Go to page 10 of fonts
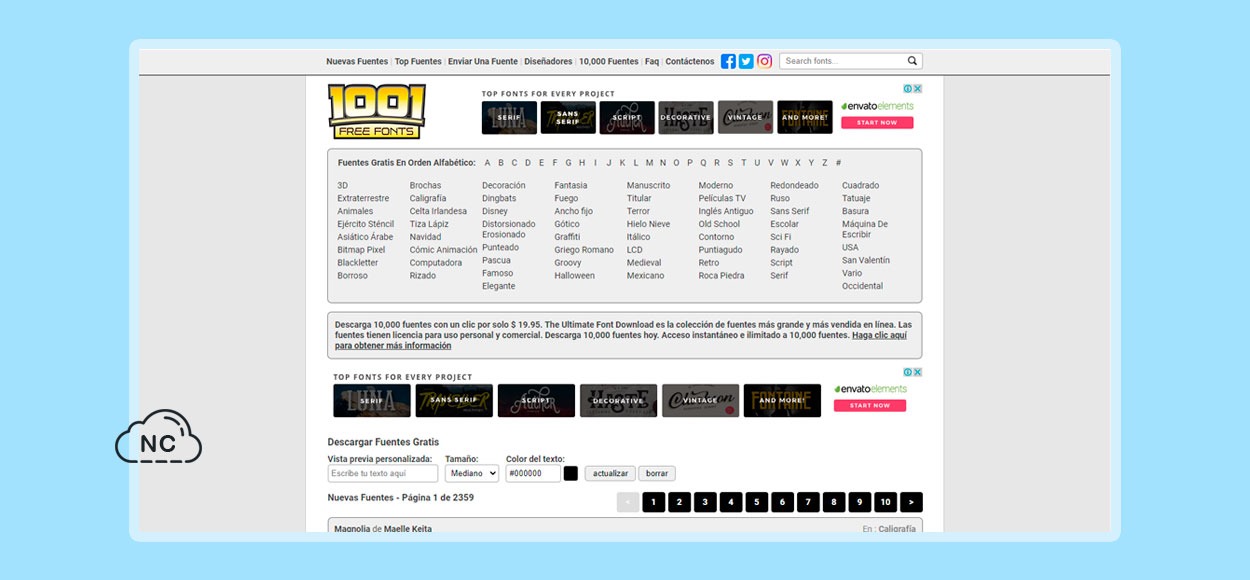Viewport: 1250px width, 580px height. coord(886,502)
